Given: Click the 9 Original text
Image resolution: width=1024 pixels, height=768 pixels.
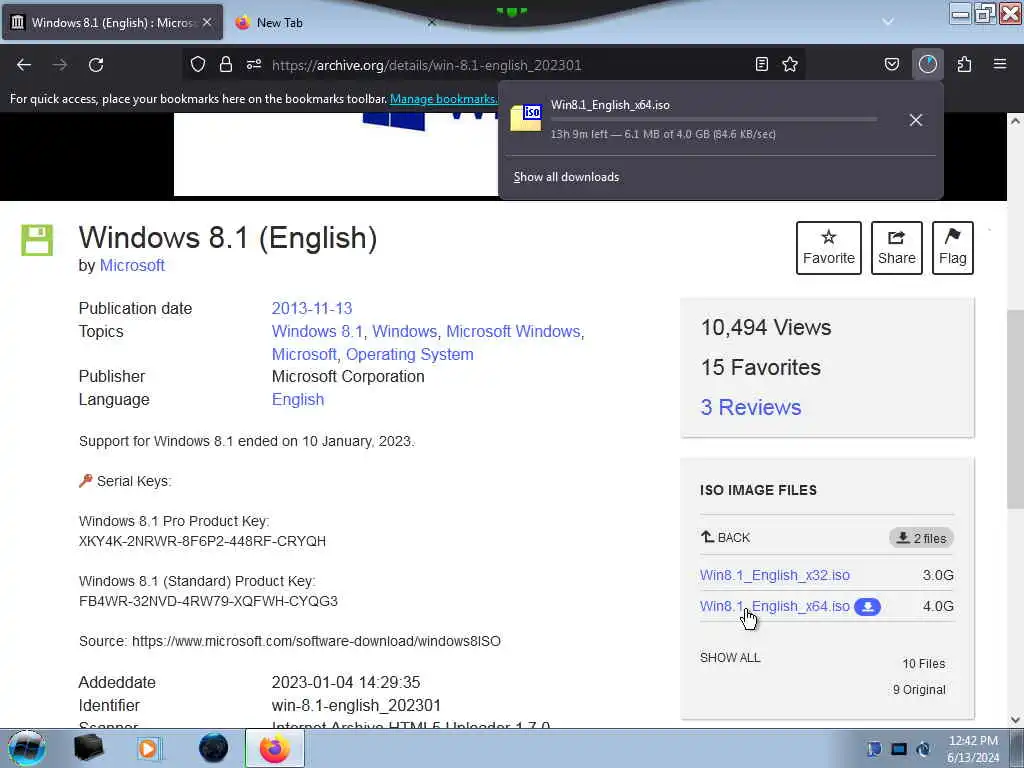Looking at the screenshot, I should [919, 690].
